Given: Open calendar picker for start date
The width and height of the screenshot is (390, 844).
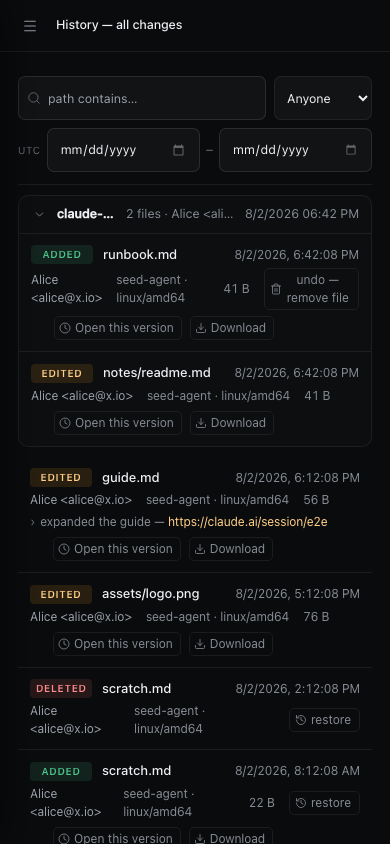Looking at the screenshot, I should coord(179,150).
